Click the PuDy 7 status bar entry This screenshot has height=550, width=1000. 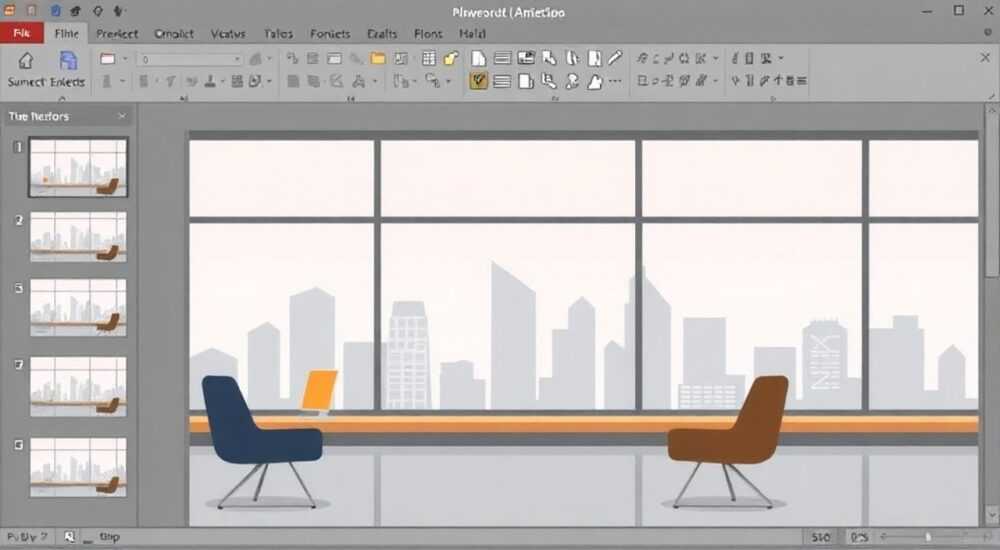click(27, 537)
